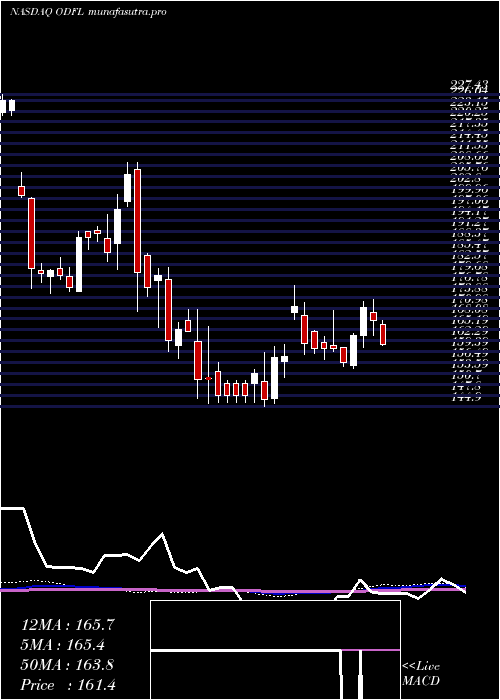Click the 50MA : 163.8 value

point(67,665)
